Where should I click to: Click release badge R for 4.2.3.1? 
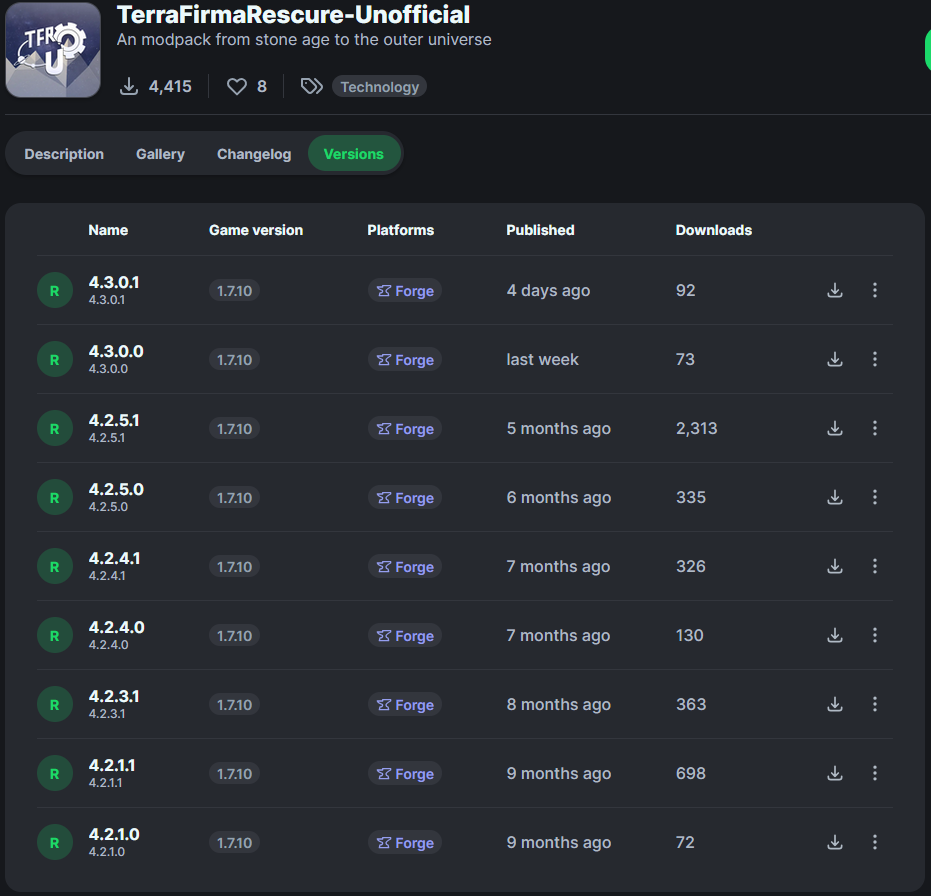pyautogui.click(x=55, y=704)
